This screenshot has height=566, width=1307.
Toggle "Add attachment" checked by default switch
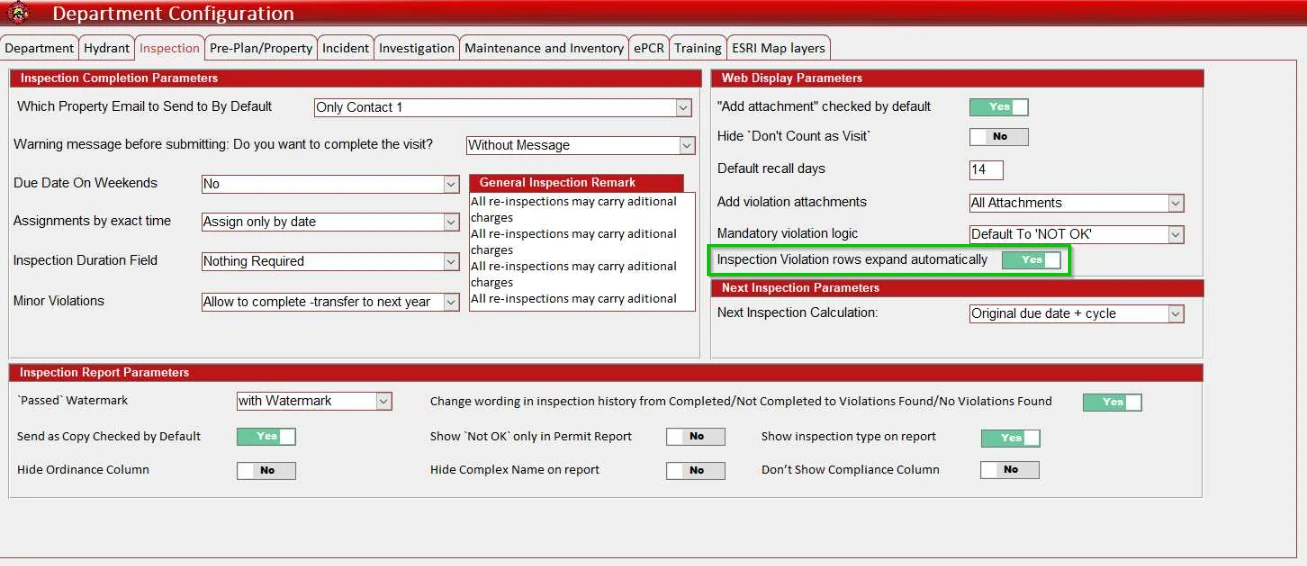click(x=998, y=107)
